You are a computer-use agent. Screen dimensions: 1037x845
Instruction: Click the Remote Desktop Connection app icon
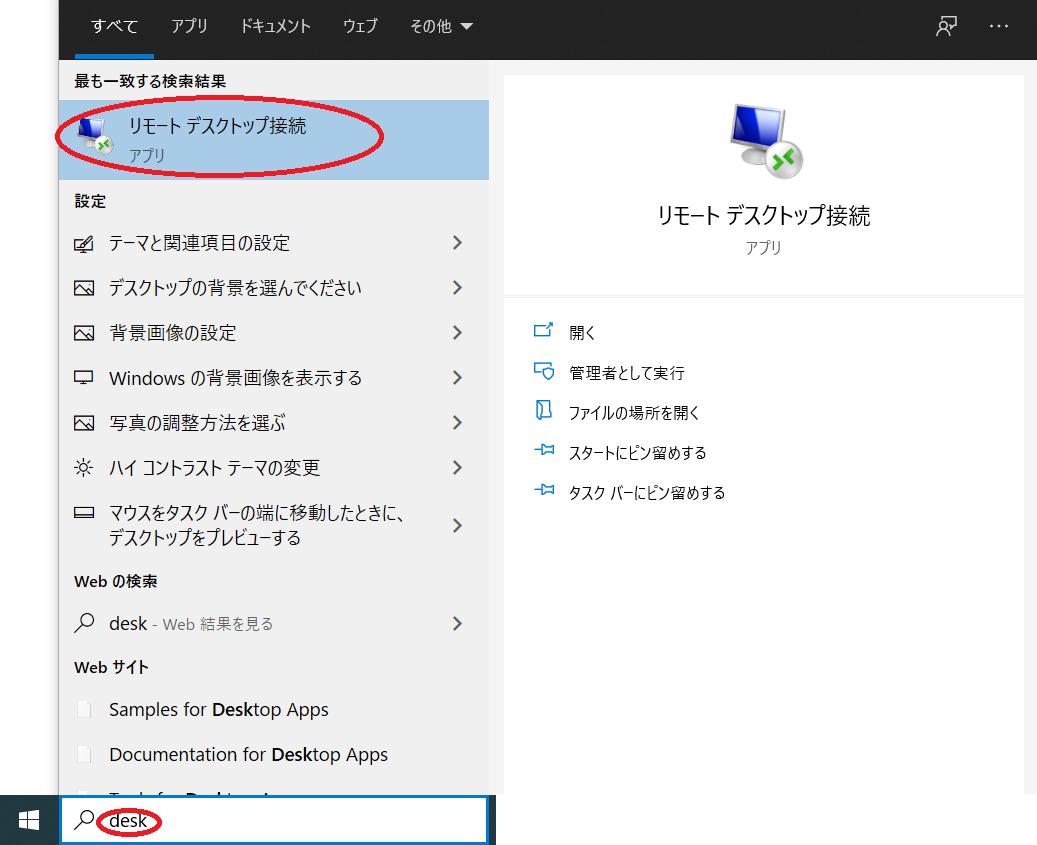pos(95,132)
